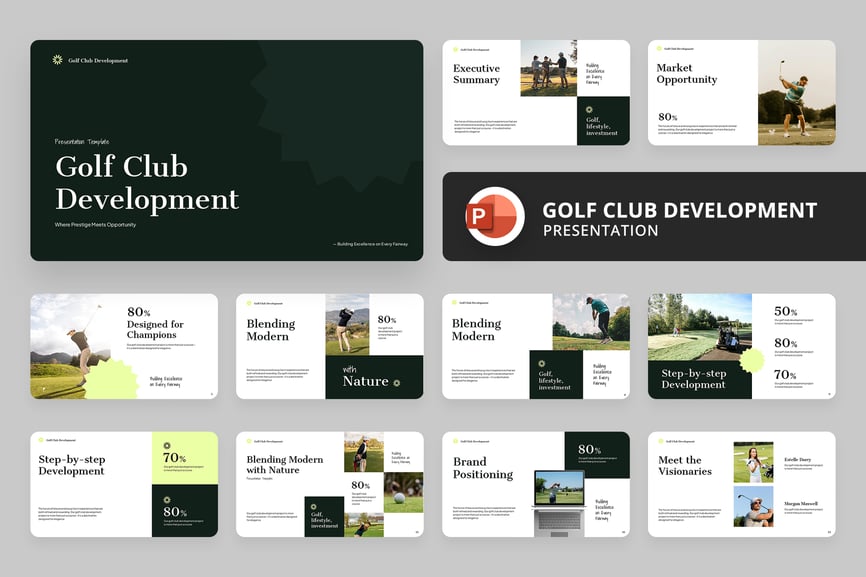The image size is (866, 577).
Task: Open the Blending Modern with Nature slide
Action: [329, 484]
